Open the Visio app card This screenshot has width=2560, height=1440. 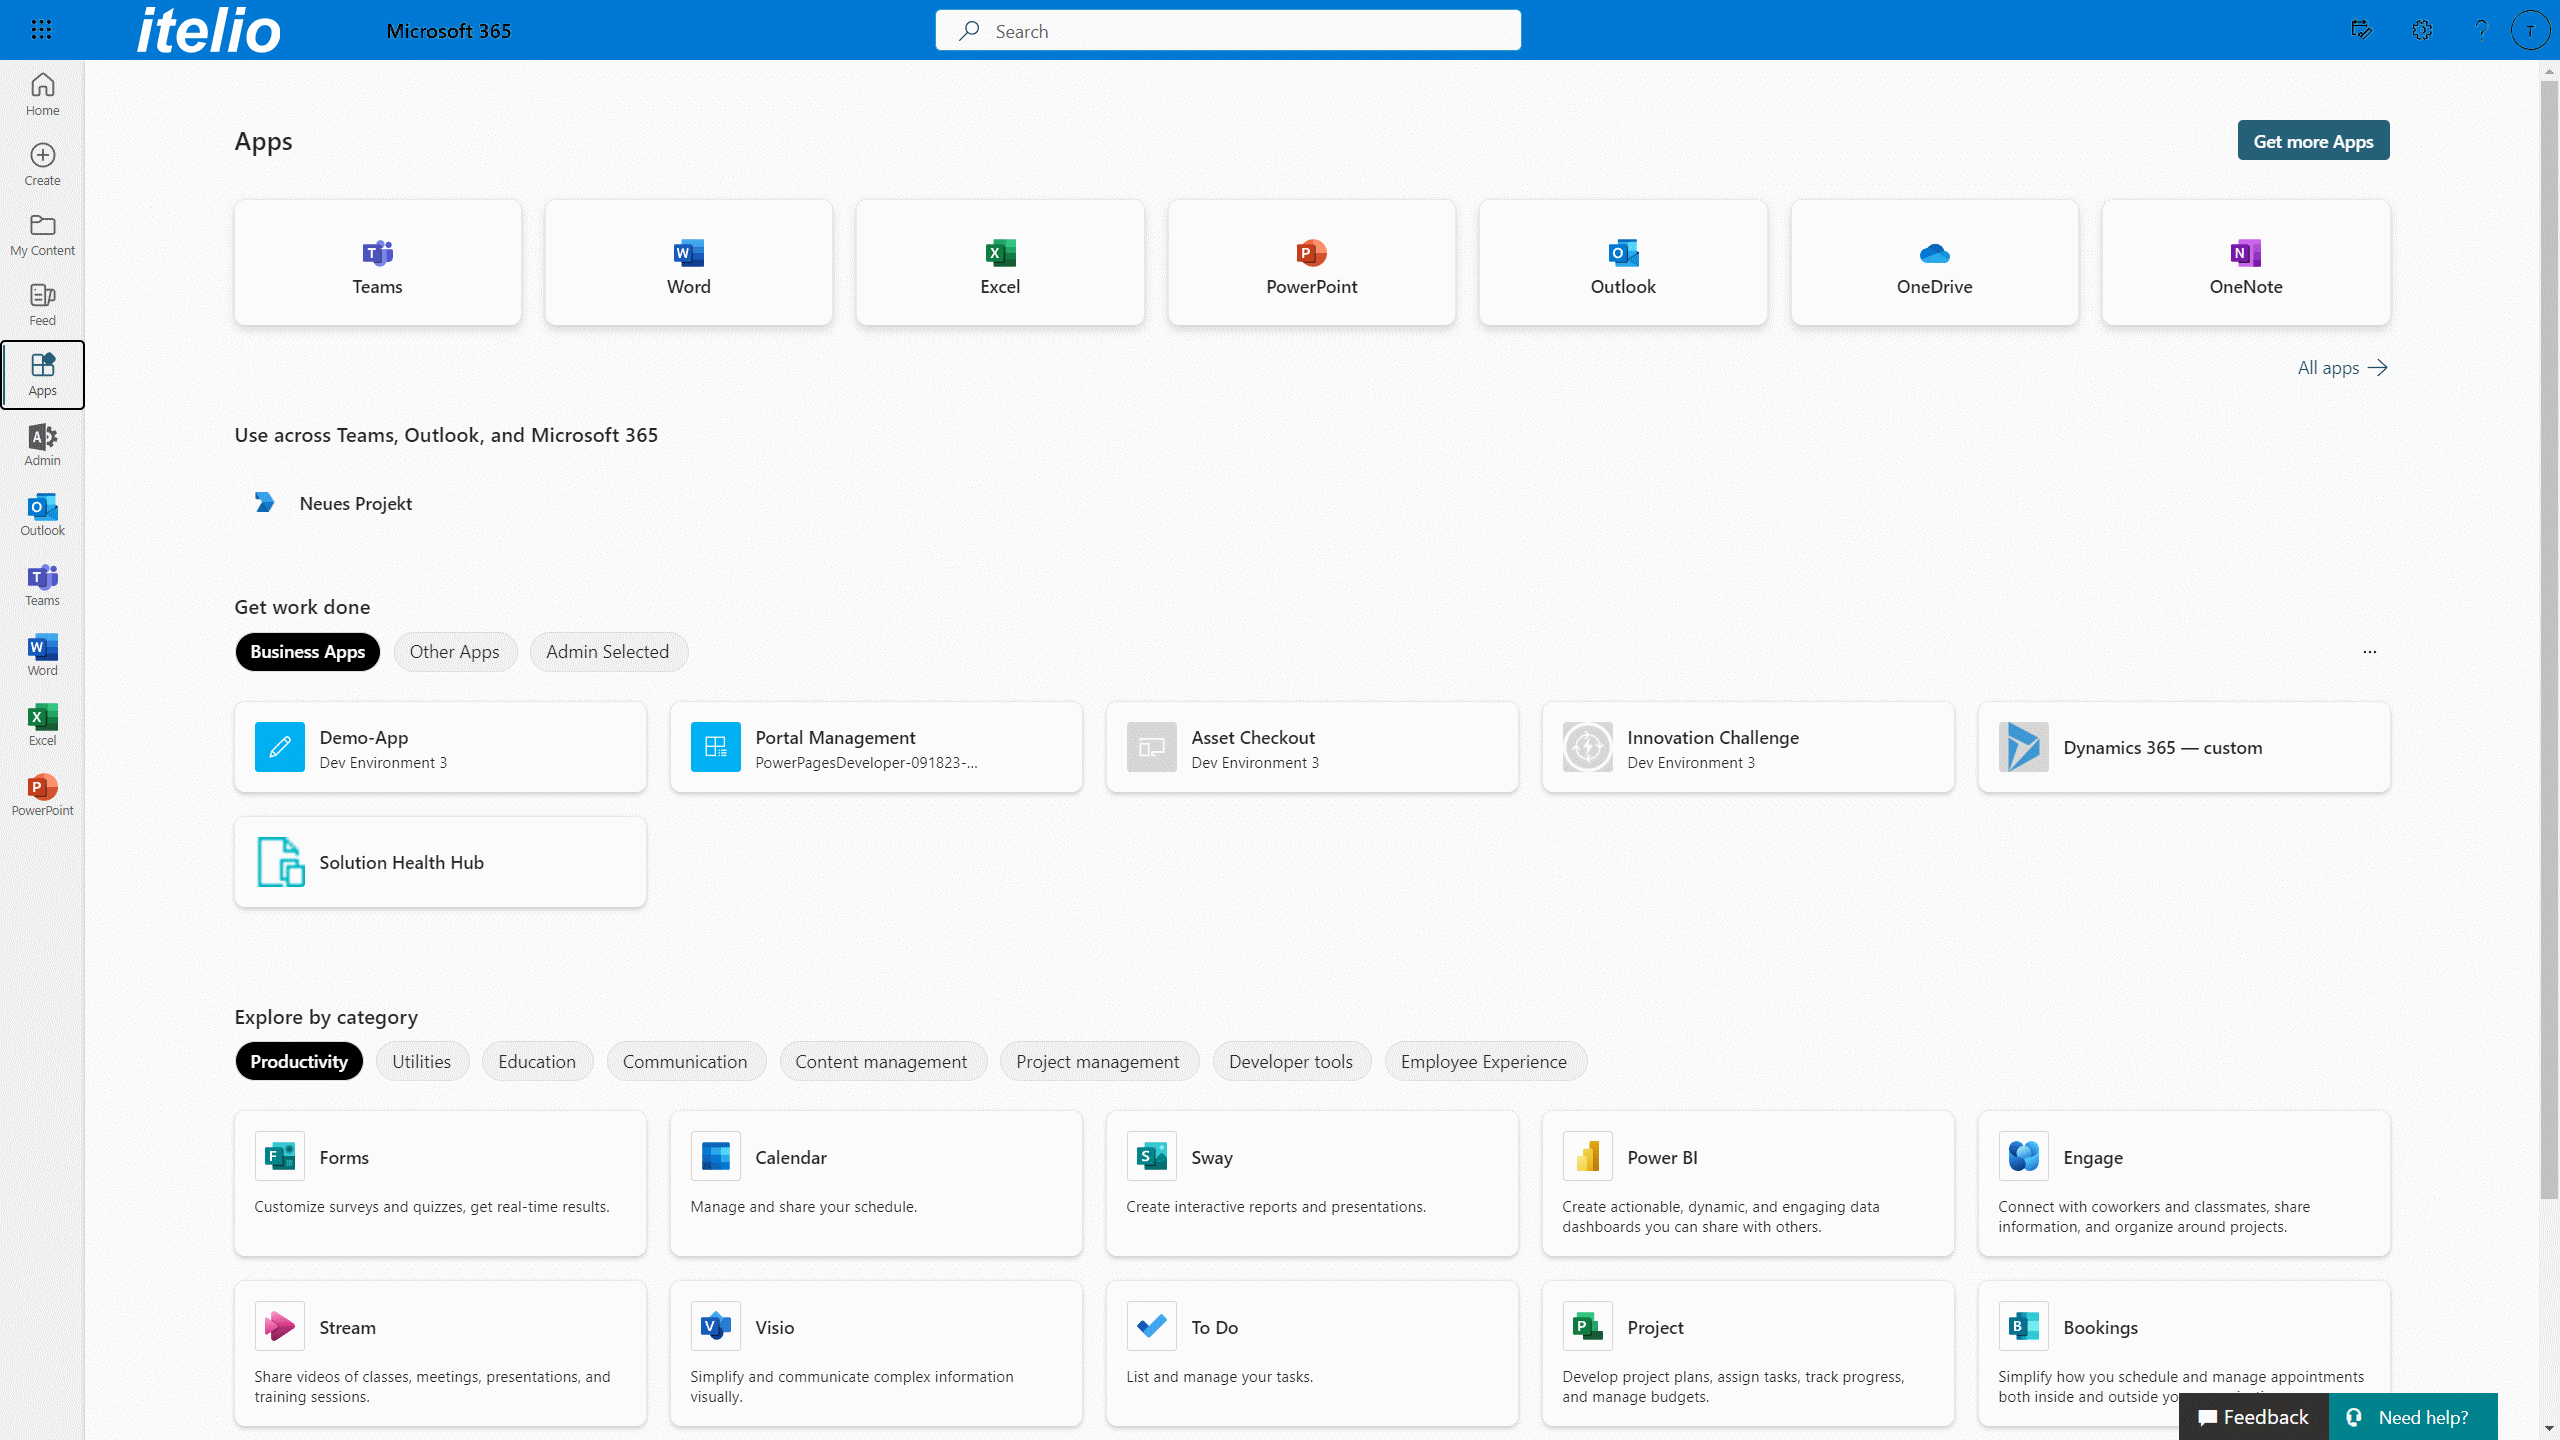point(876,1353)
